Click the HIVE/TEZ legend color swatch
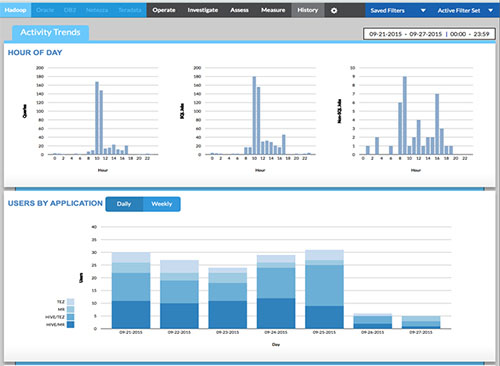The image size is (500, 366). click(x=70, y=317)
